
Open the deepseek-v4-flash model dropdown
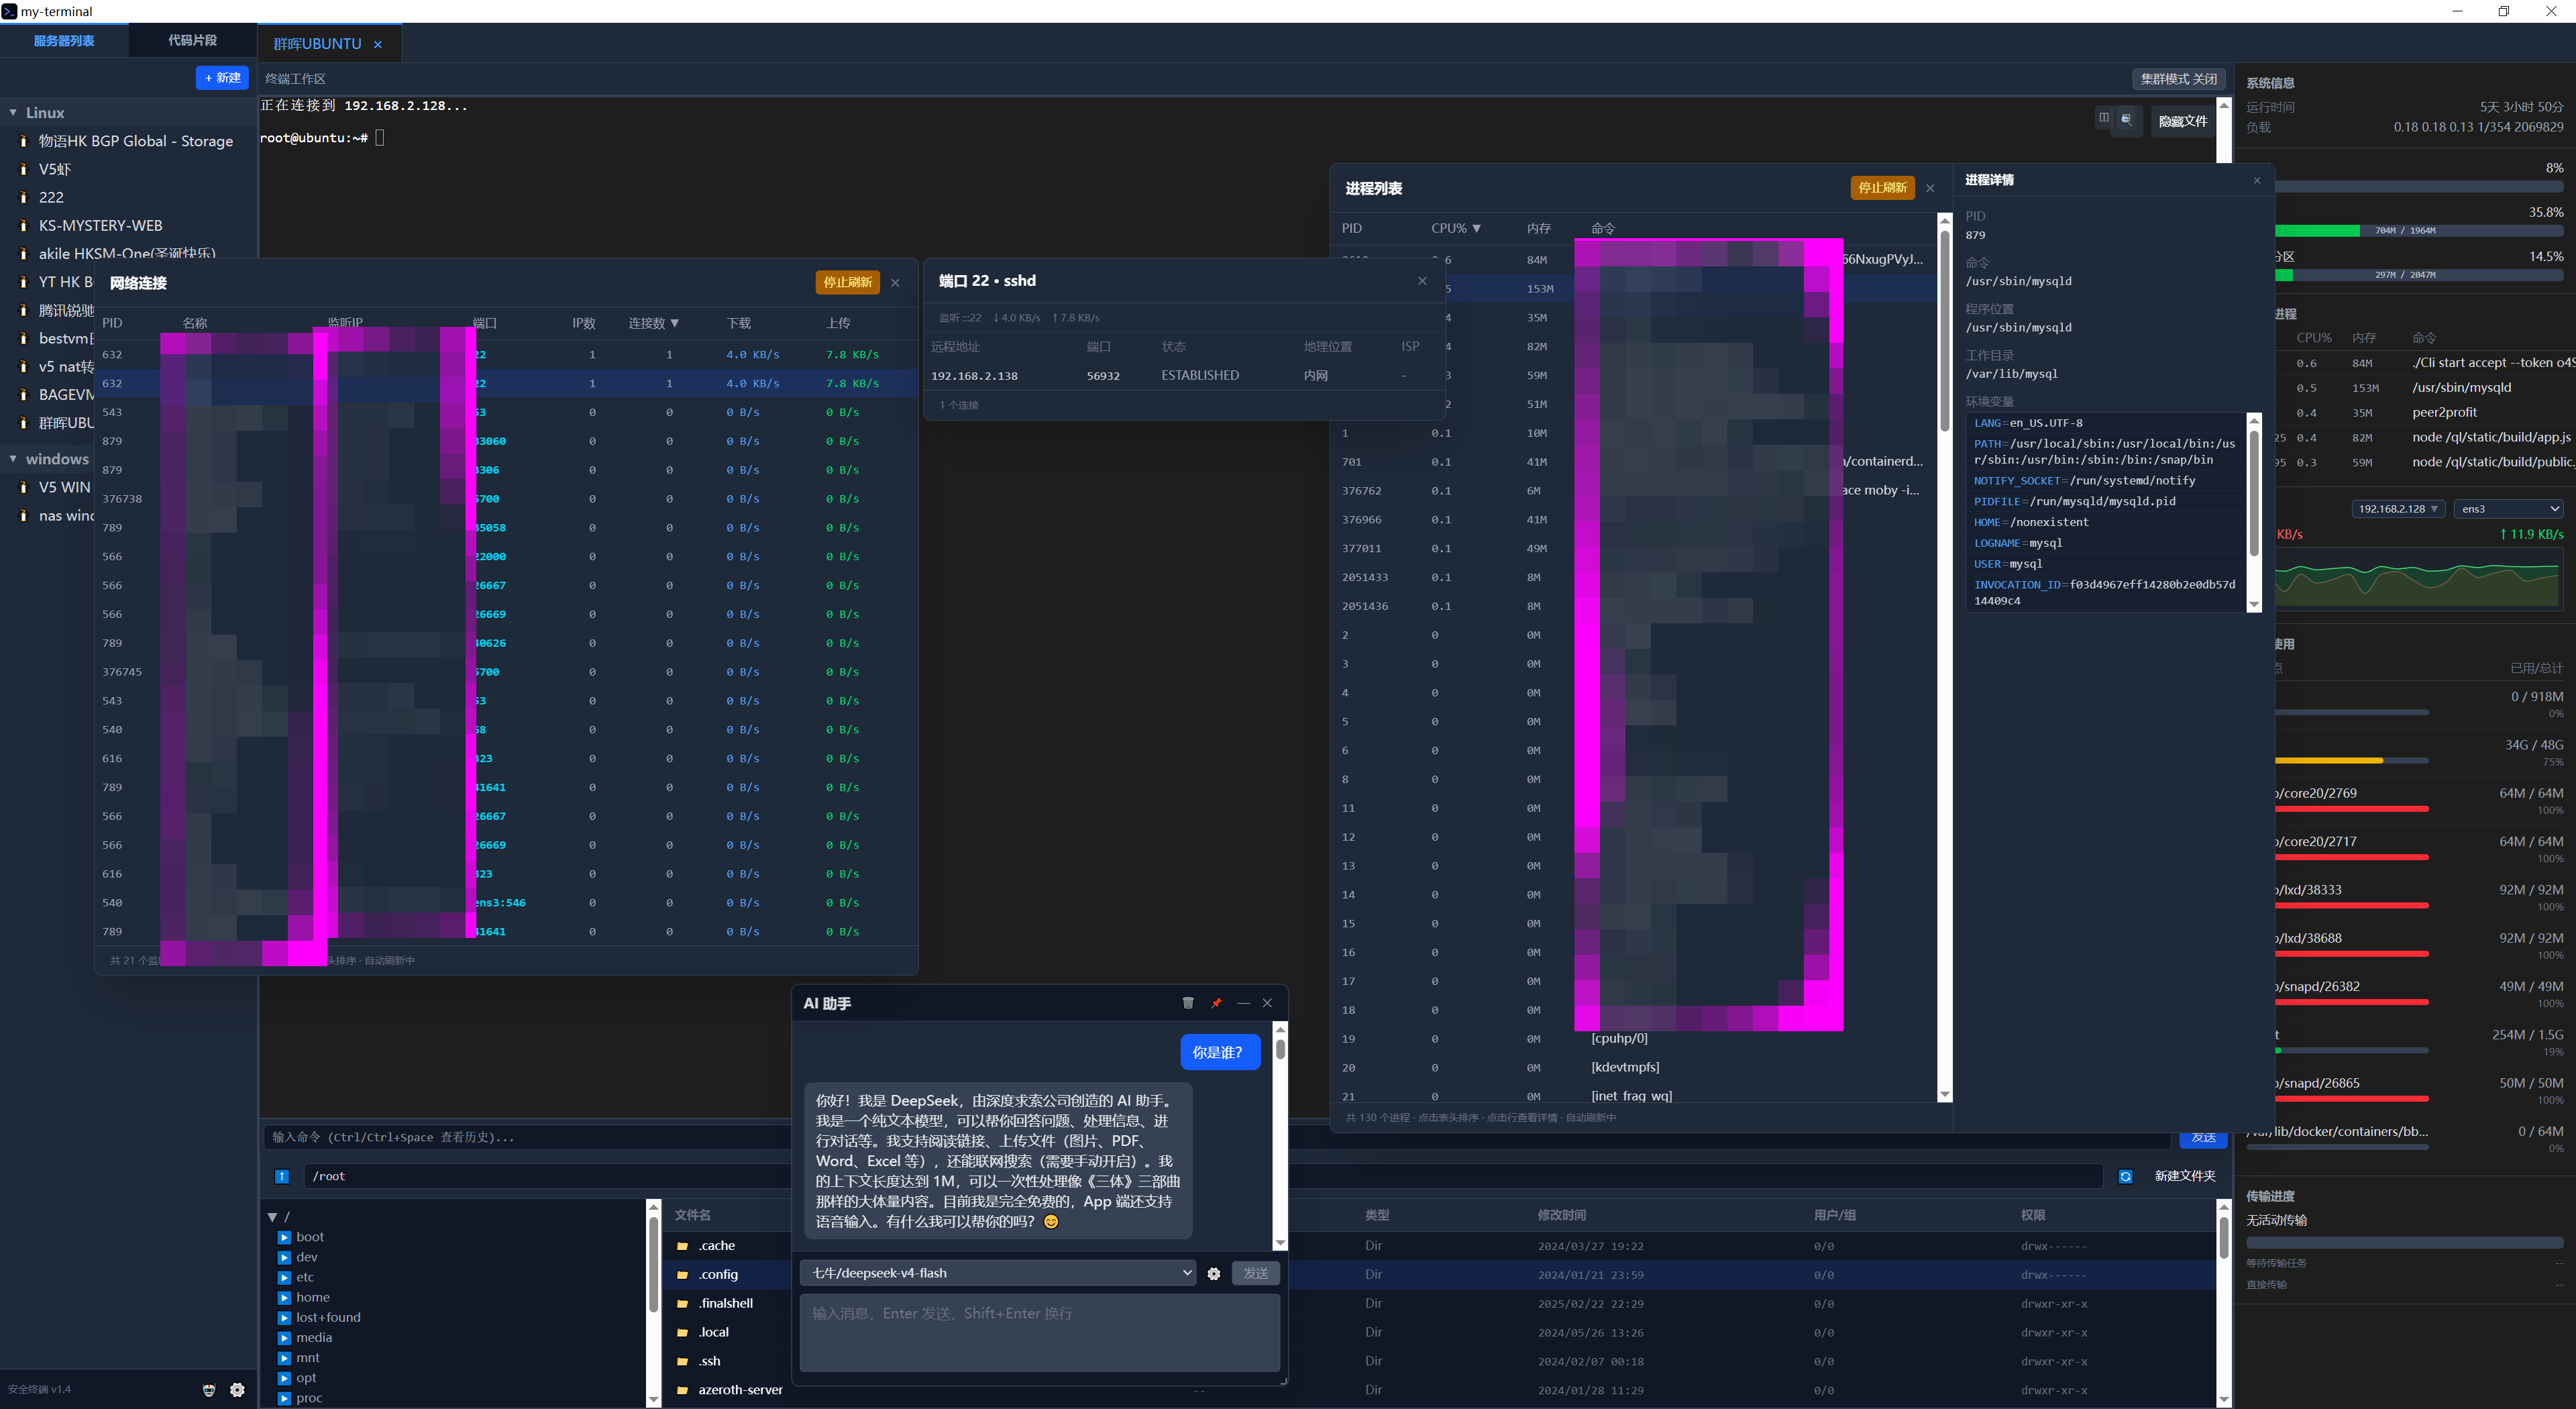coord(998,1273)
